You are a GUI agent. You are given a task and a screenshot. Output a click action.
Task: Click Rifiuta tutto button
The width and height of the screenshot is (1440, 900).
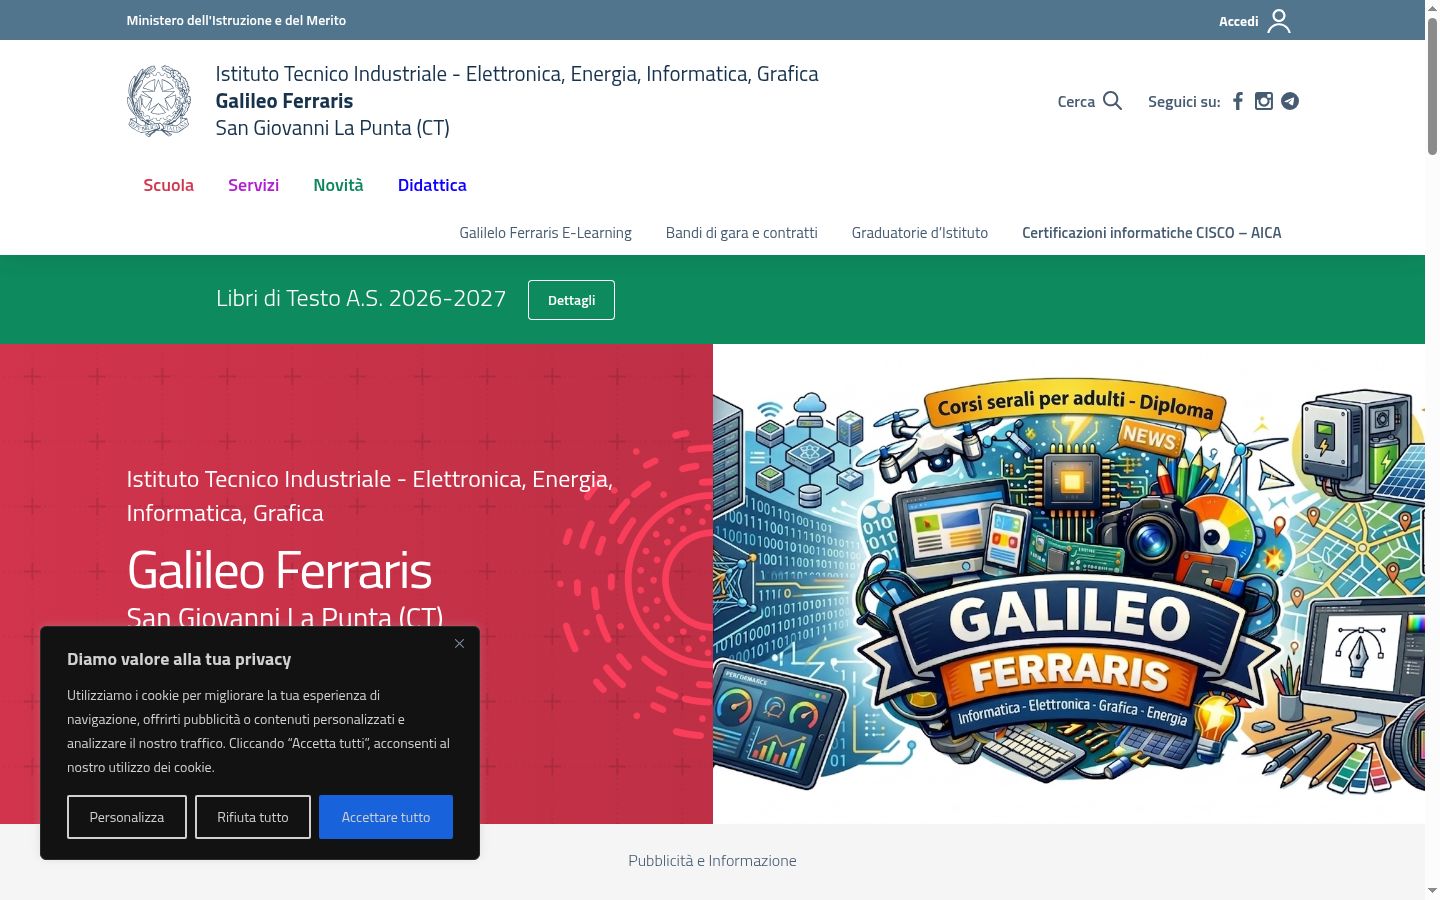(x=253, y=817)
